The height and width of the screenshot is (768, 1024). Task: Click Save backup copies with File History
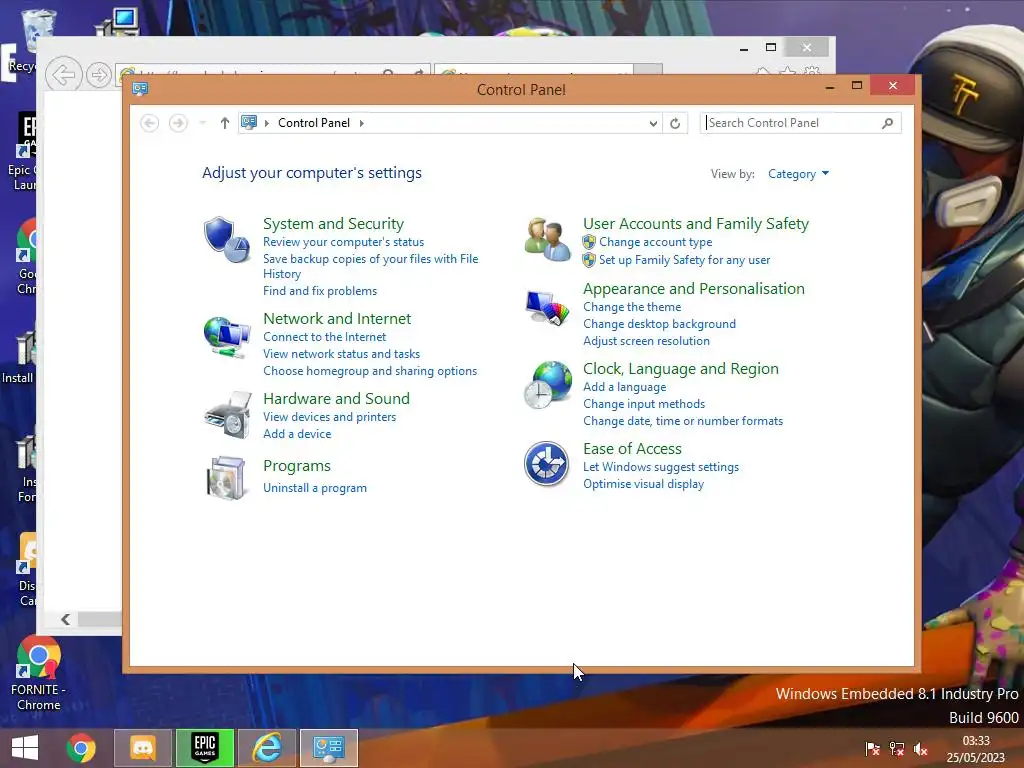(x=370, y=266)
